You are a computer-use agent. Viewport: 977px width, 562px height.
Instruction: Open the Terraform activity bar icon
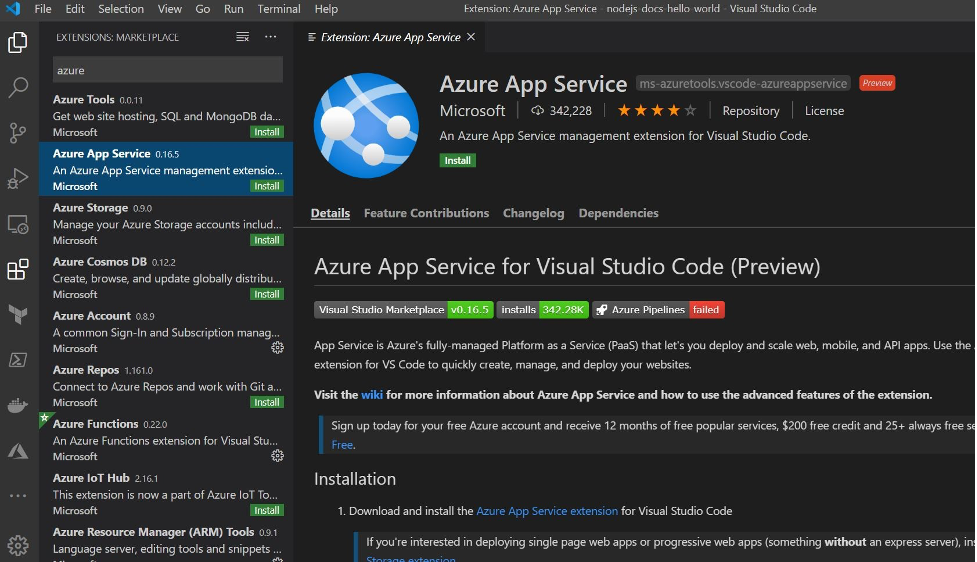pyautogui.click(x=17, y=315)
